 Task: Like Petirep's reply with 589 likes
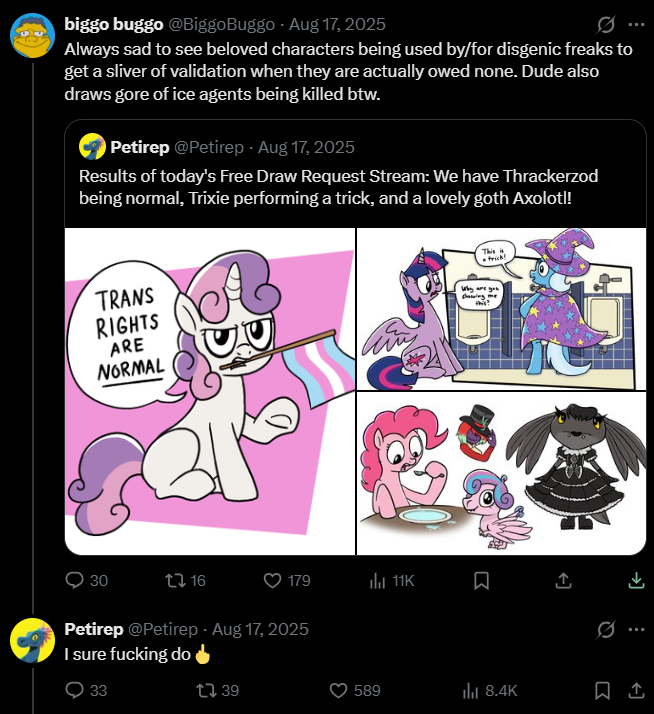[338, 690]
